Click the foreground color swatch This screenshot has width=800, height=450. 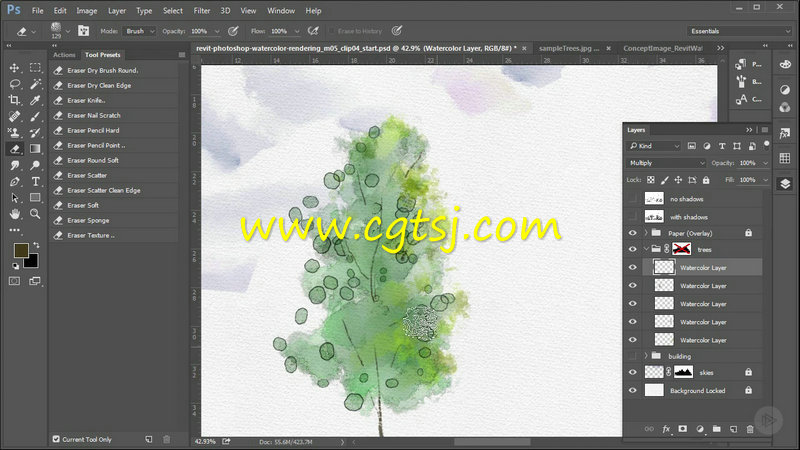click(x=20, y=250)
